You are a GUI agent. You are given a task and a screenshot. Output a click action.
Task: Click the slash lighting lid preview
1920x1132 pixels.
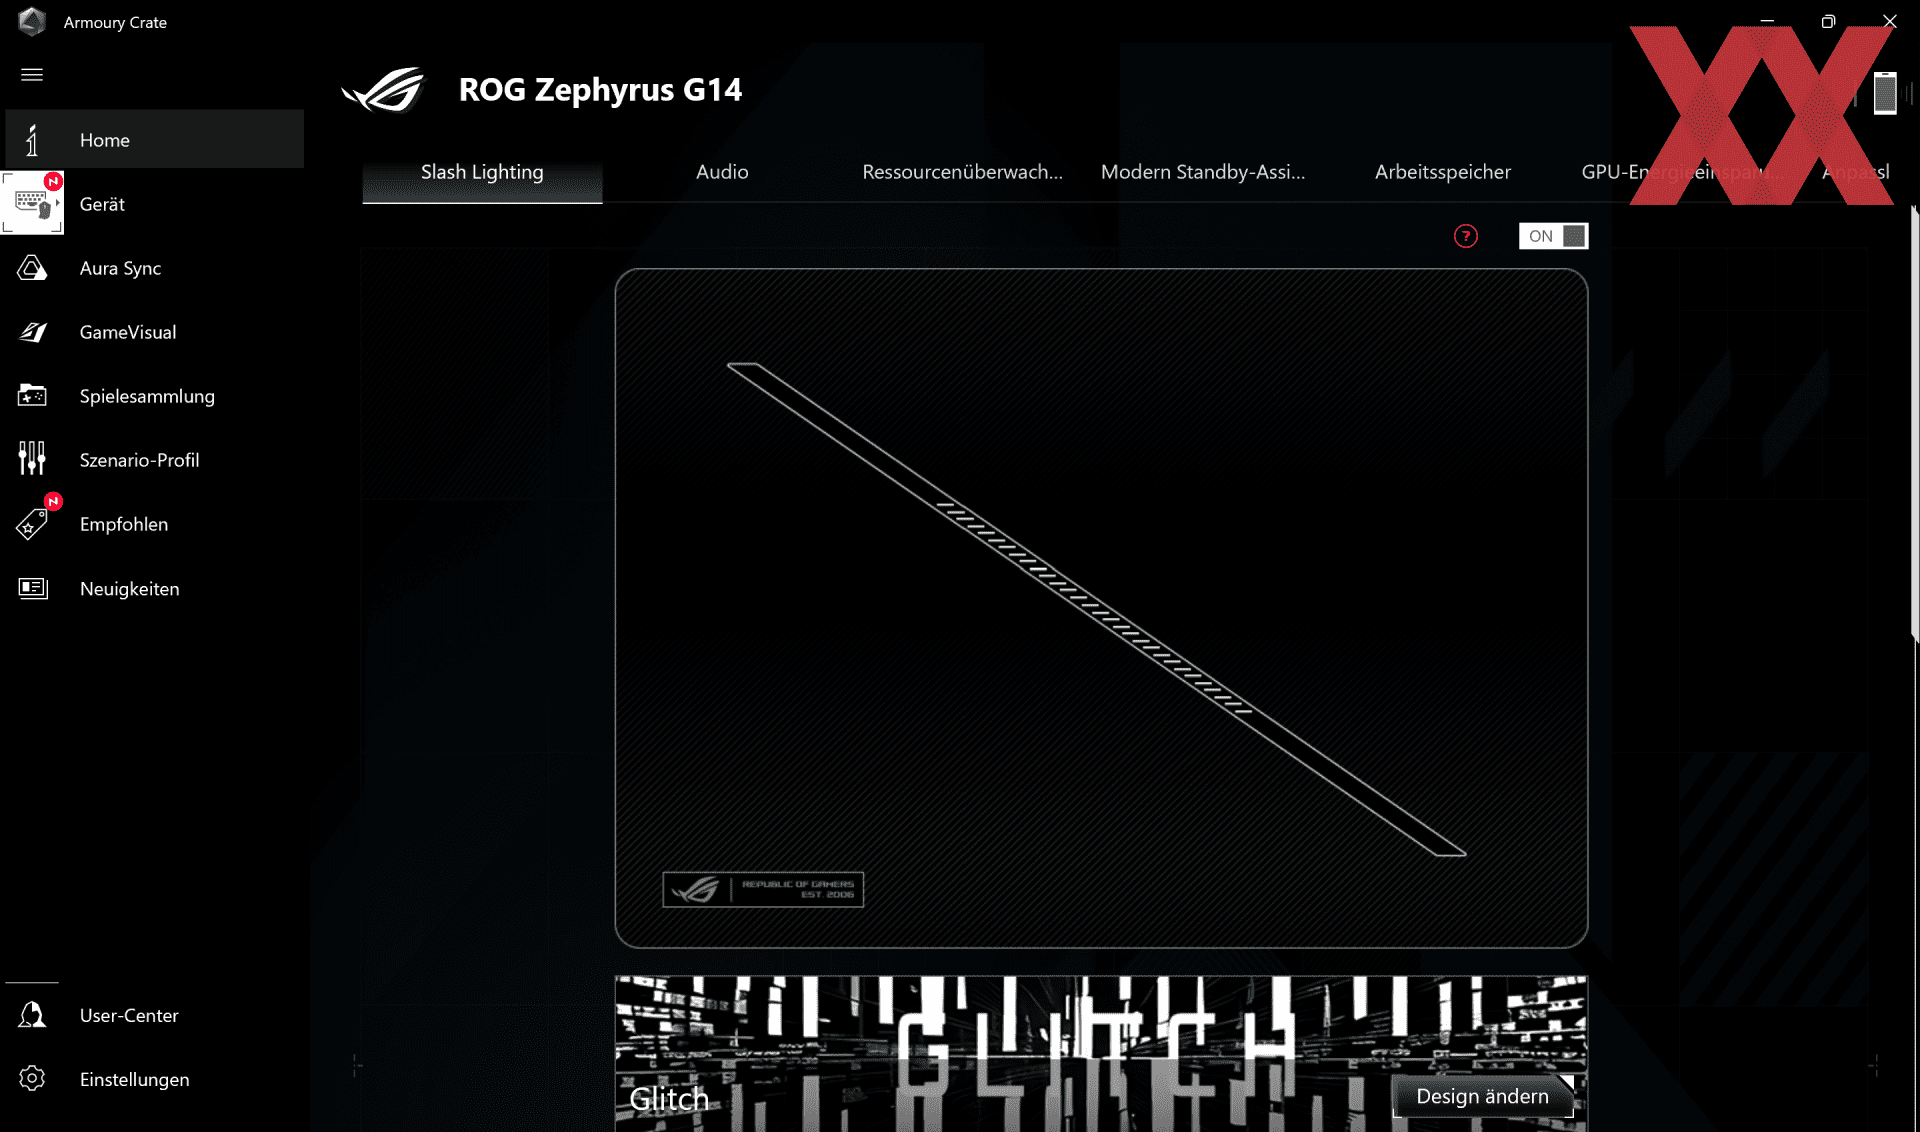[x=1101, y=608]
